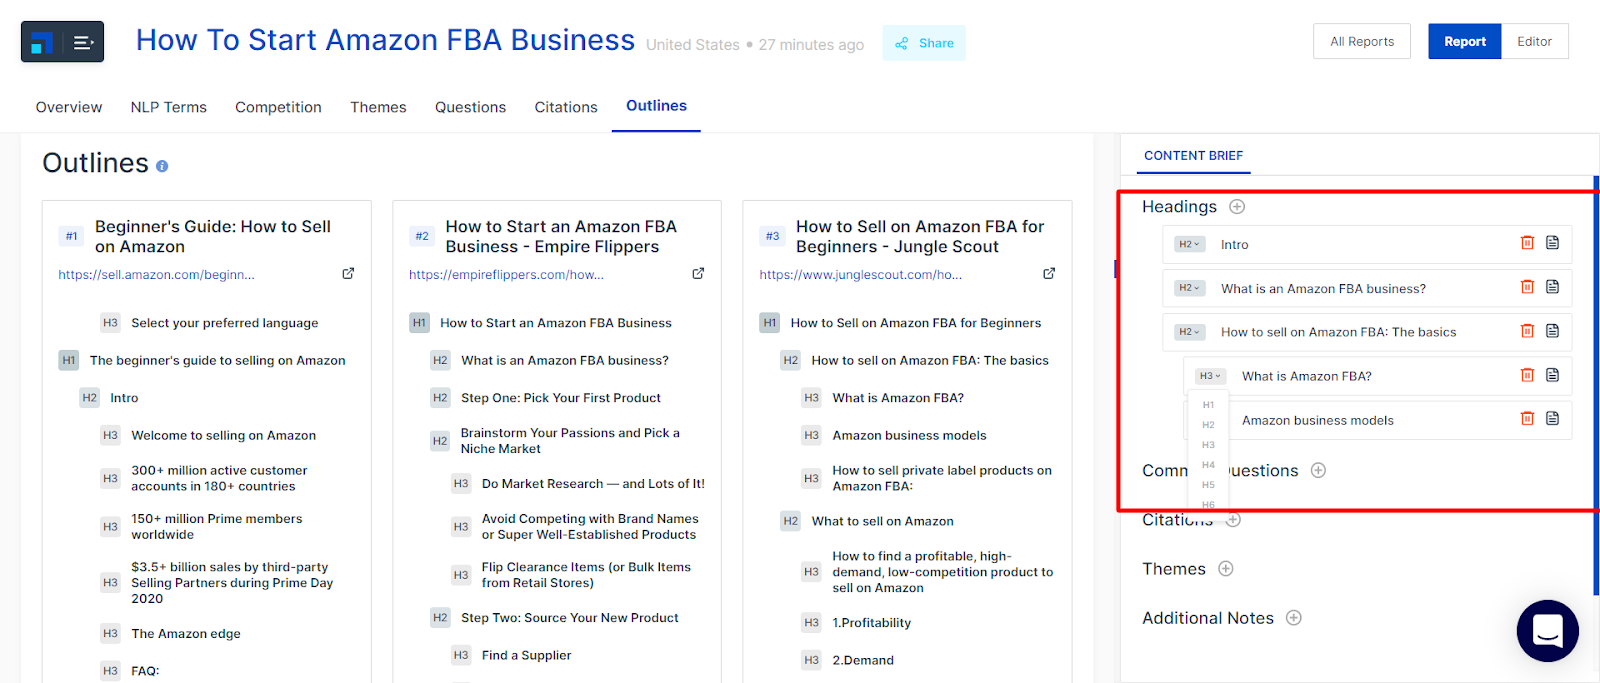1600x683 pixels.
Task: Click the Share button
Action: pos(924,43)
